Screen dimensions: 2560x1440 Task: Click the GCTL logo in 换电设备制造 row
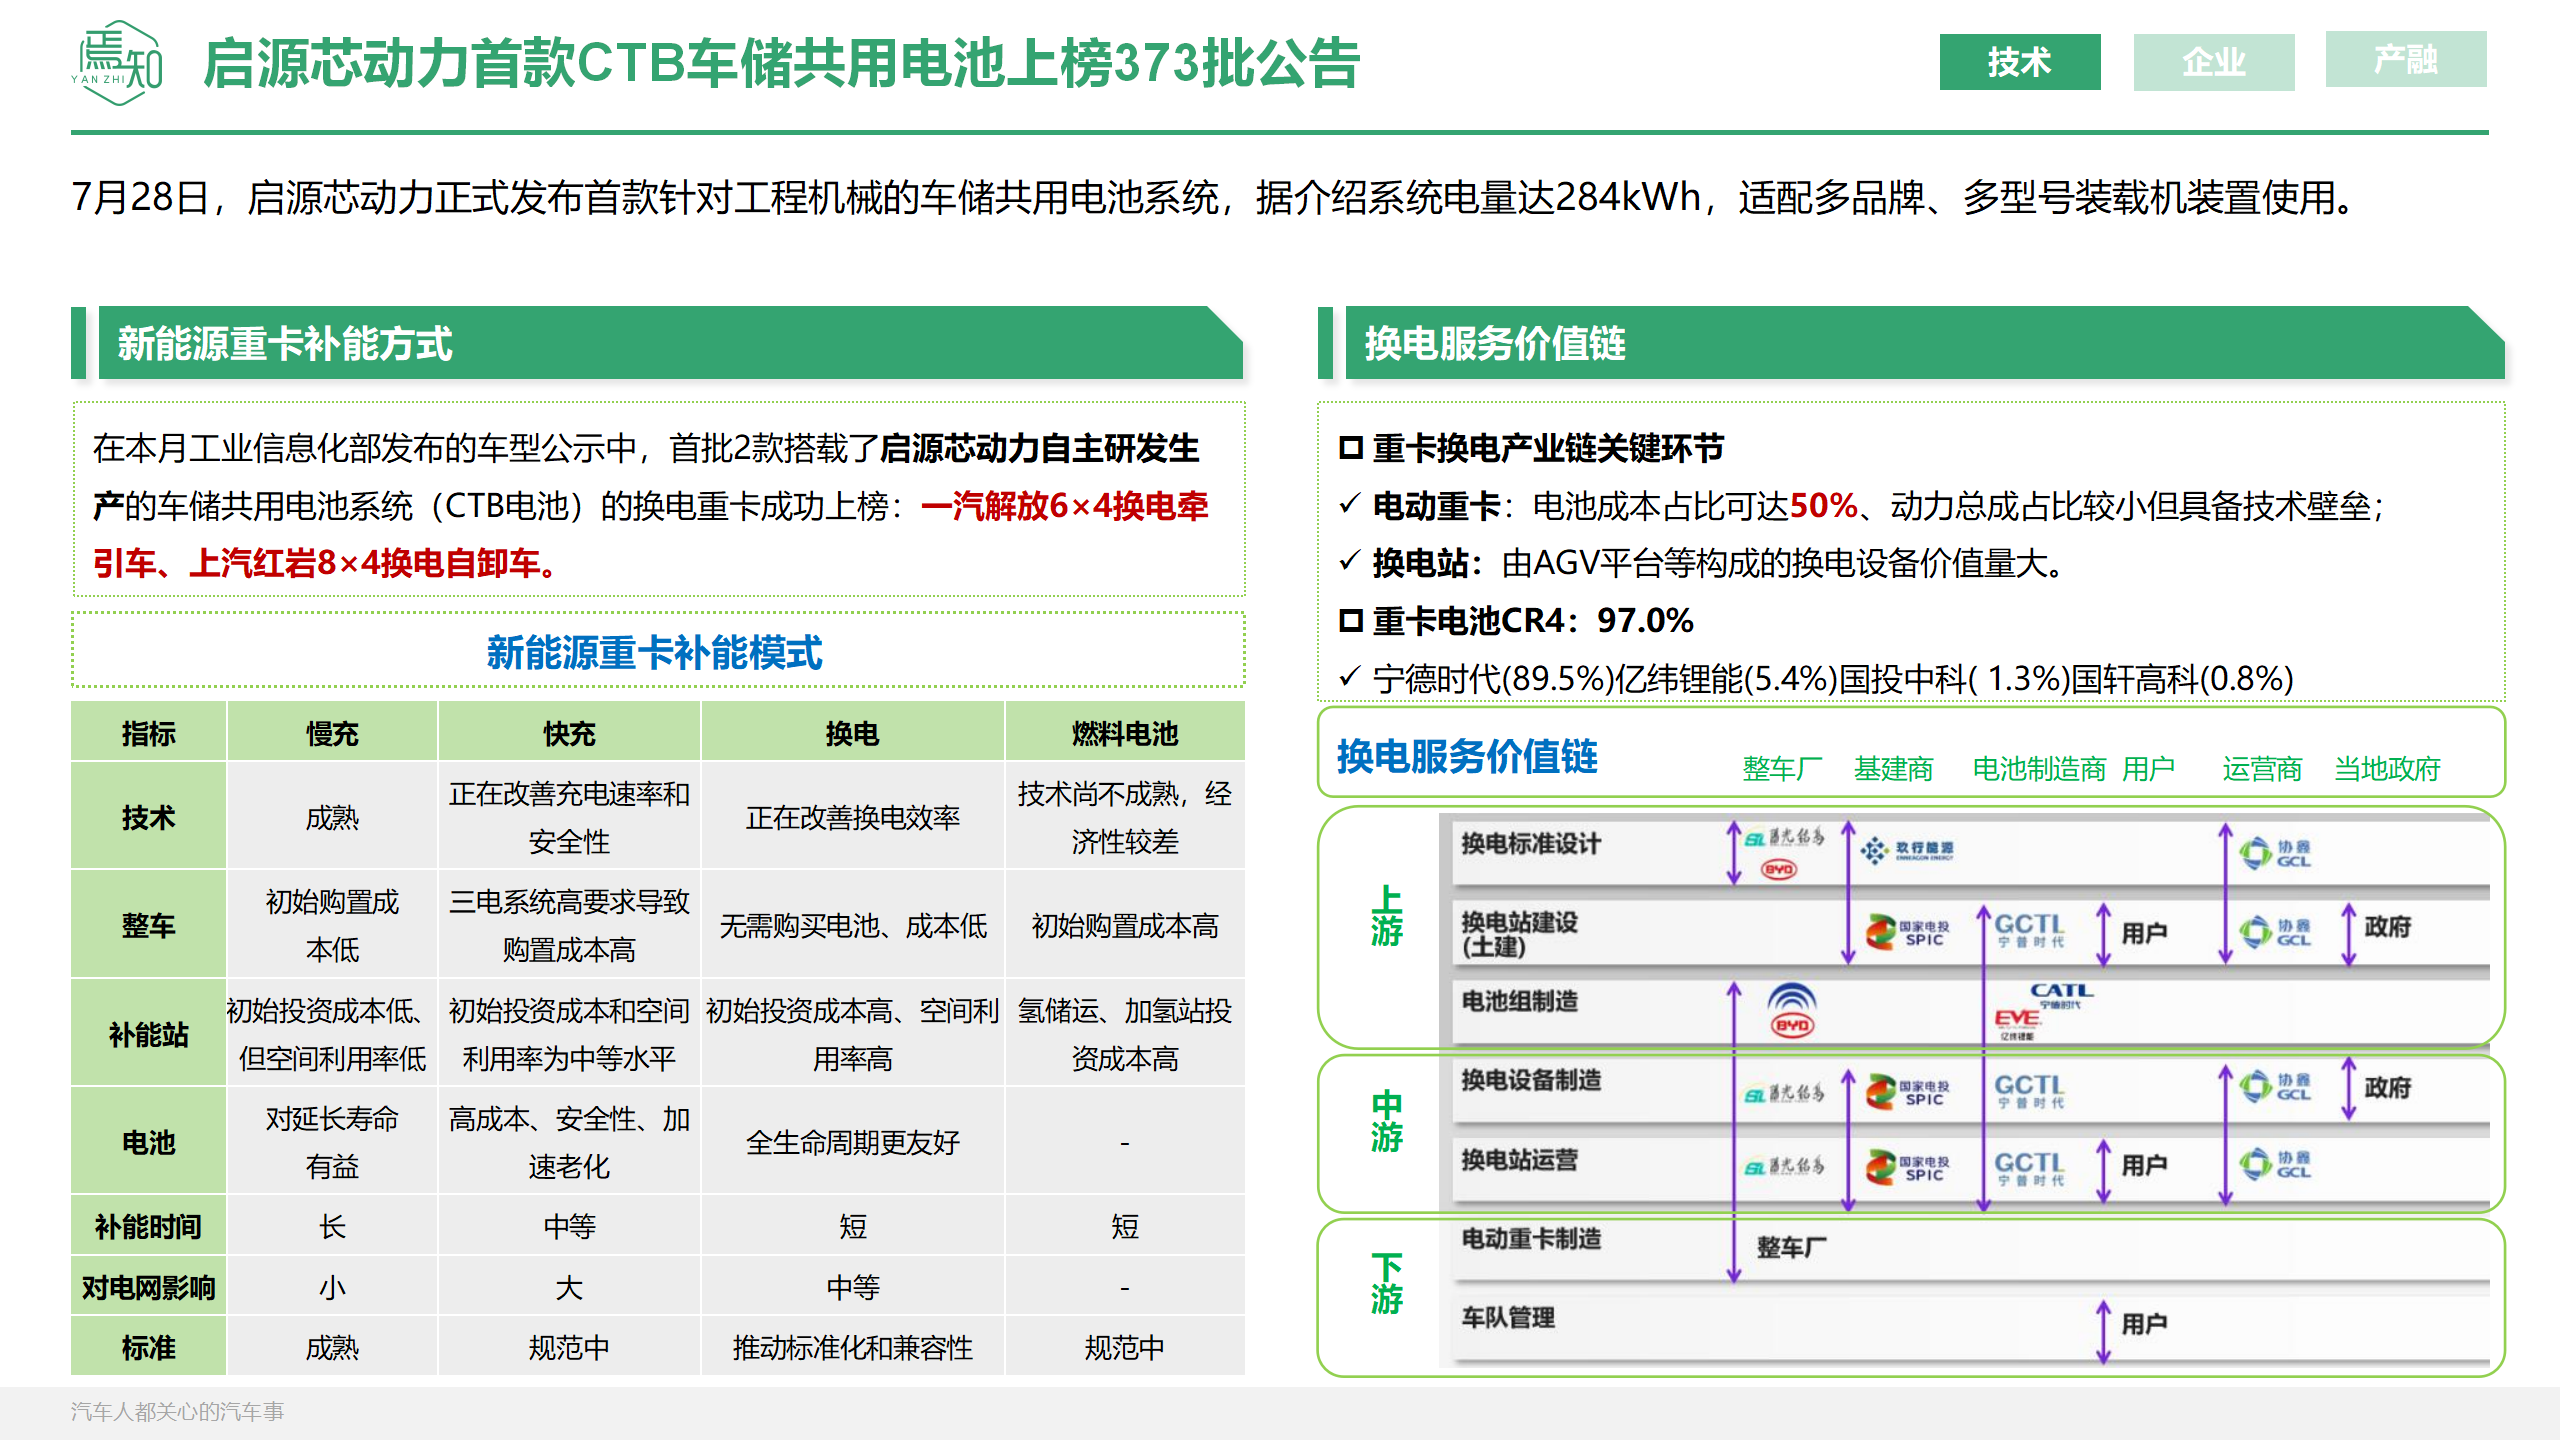tap(2029, 1090)
